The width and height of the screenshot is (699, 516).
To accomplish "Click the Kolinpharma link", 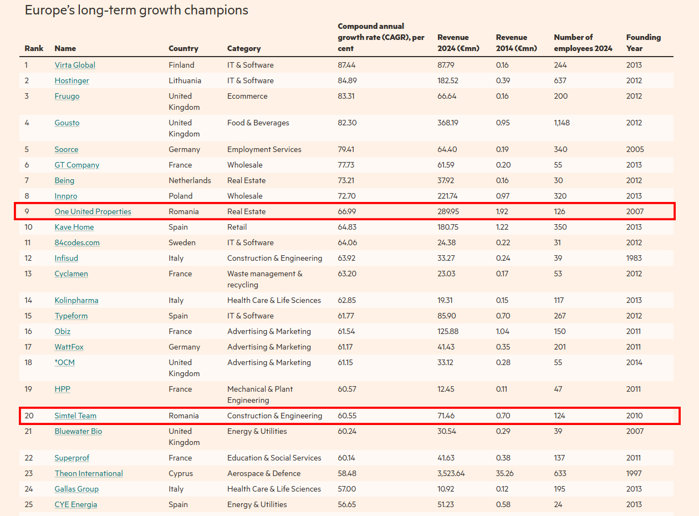I will coord(77,300).
